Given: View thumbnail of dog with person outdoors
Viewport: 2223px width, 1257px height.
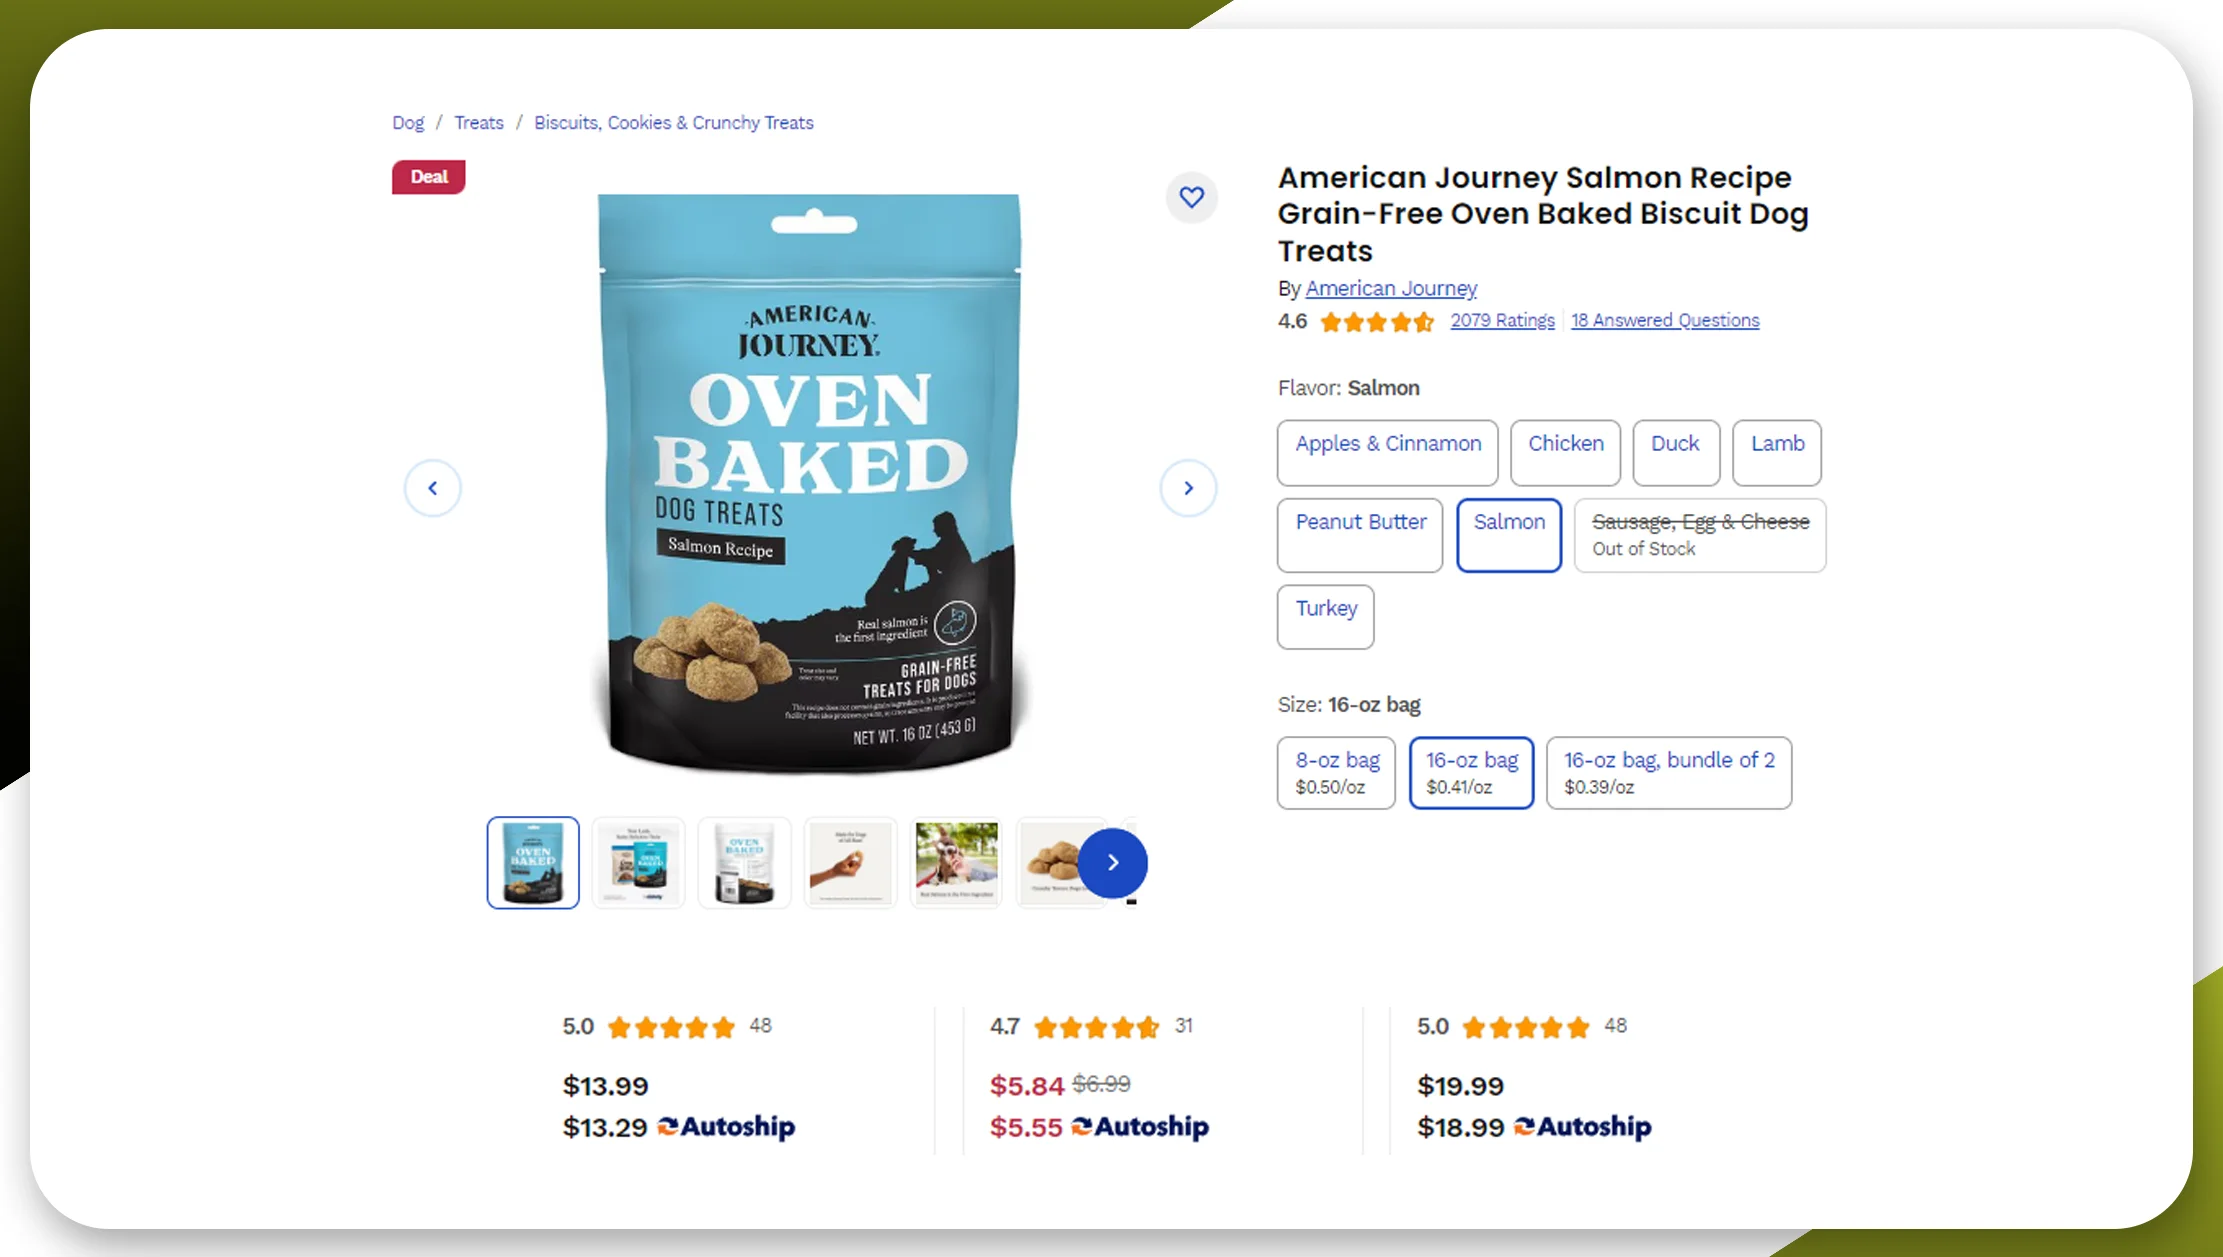Looking at the screenshot, I should click(x=956, y=862).
